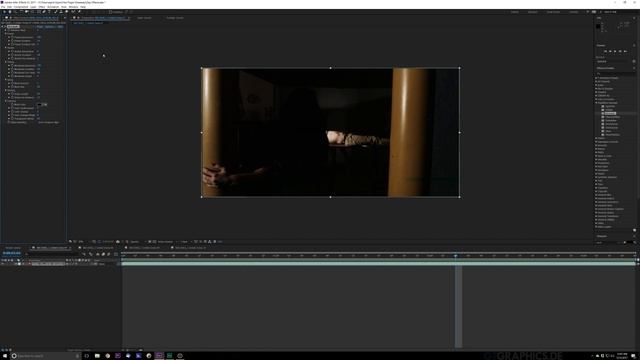Open Windows notification center
This screenshot has height=360, width=640.
tap(633, 356)
